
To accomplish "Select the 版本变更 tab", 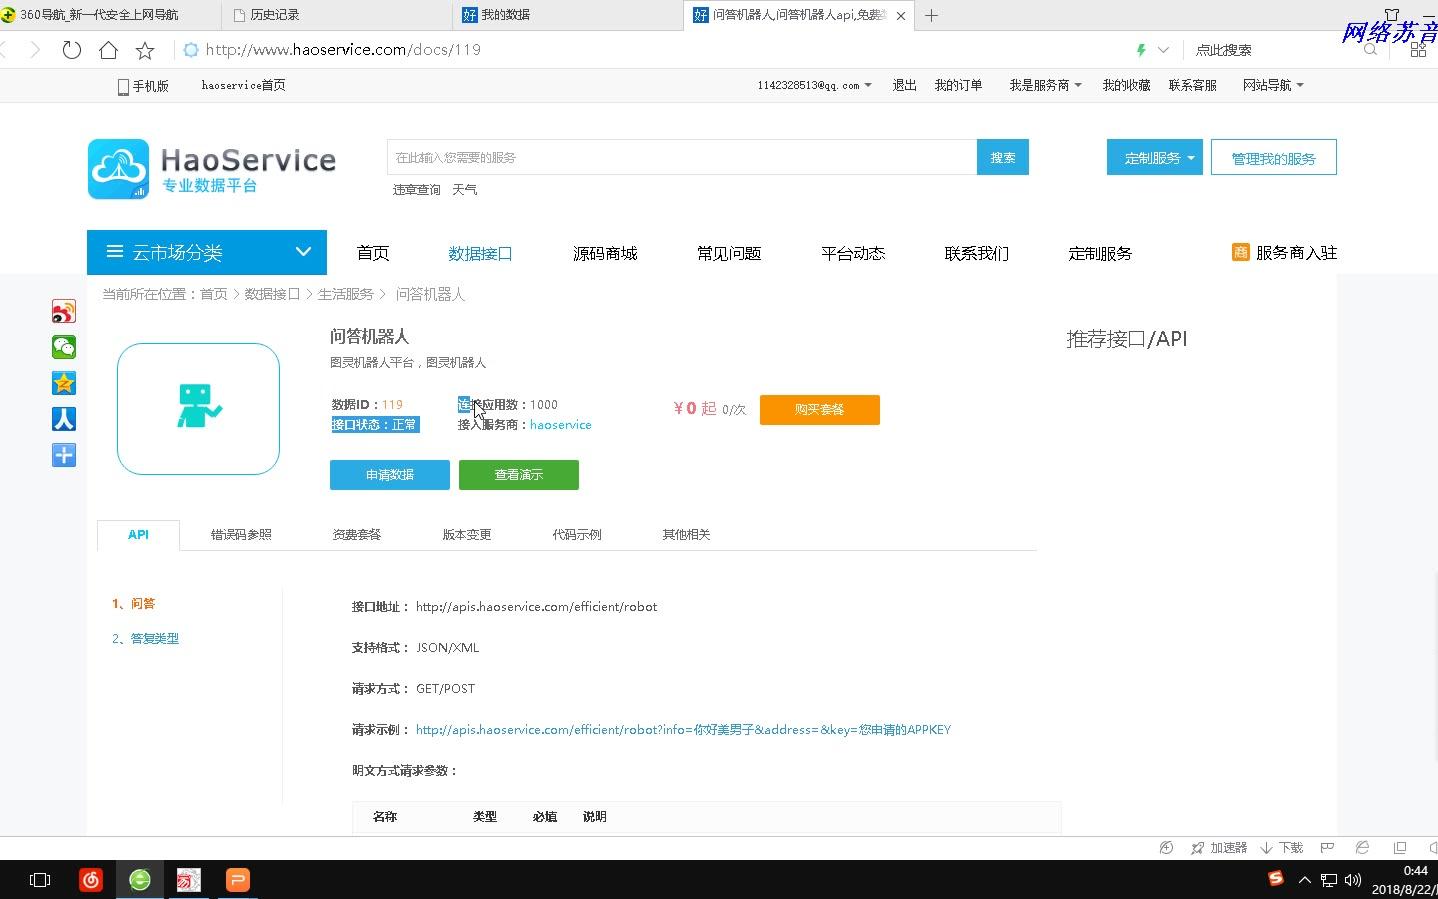I will pos(467,534).
